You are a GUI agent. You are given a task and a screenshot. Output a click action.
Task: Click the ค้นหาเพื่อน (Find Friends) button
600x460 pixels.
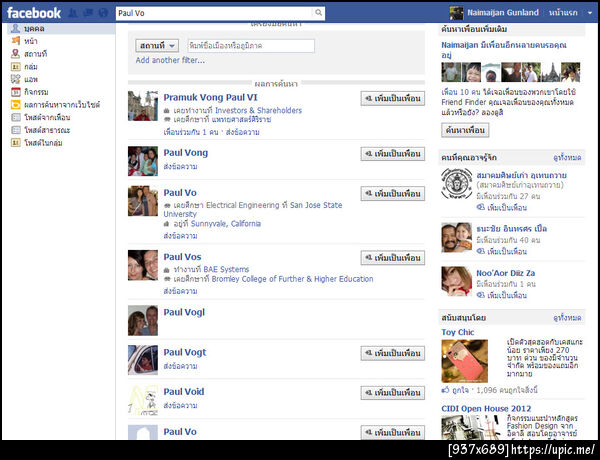click(x=465, y=130)
